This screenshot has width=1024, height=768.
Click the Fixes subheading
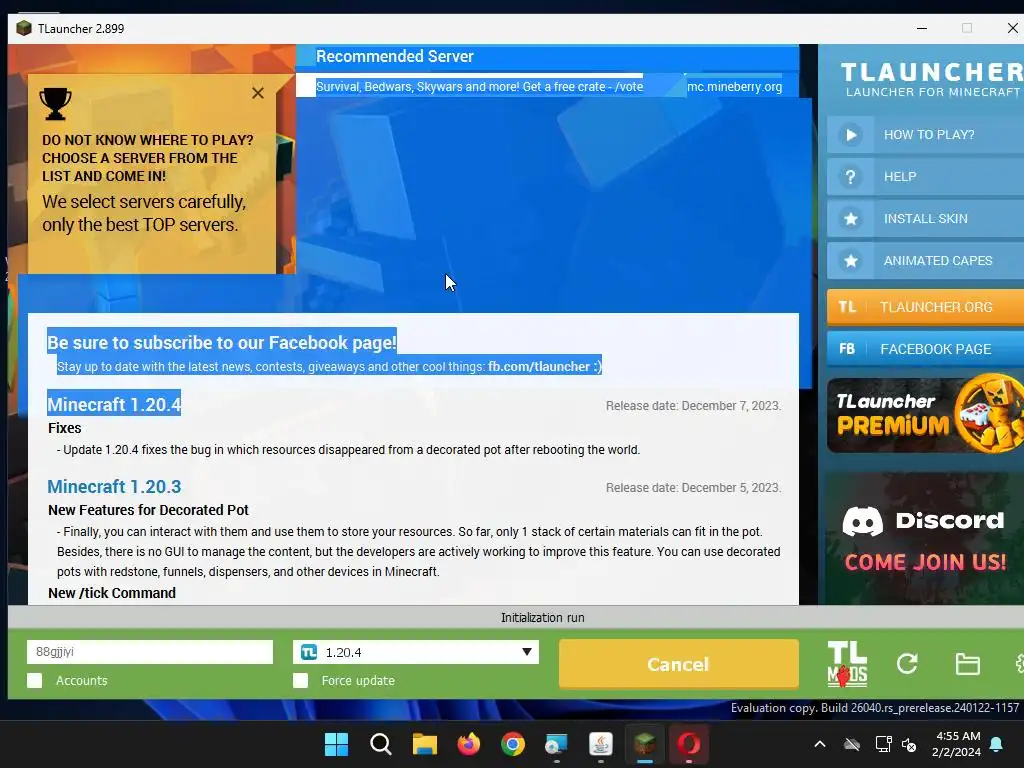(x=65, y=428)
